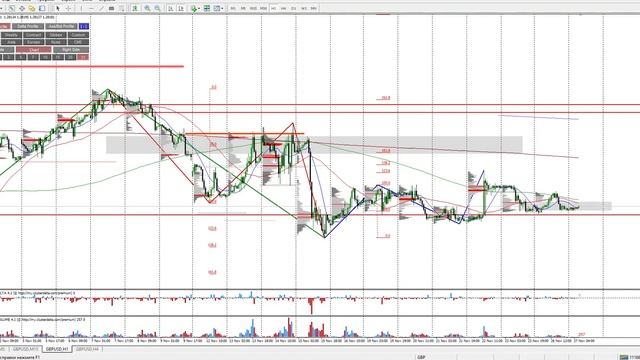Screen dimensions: 640x360
Task: Select the Europe session button
Action: click(x=33, y=42)
